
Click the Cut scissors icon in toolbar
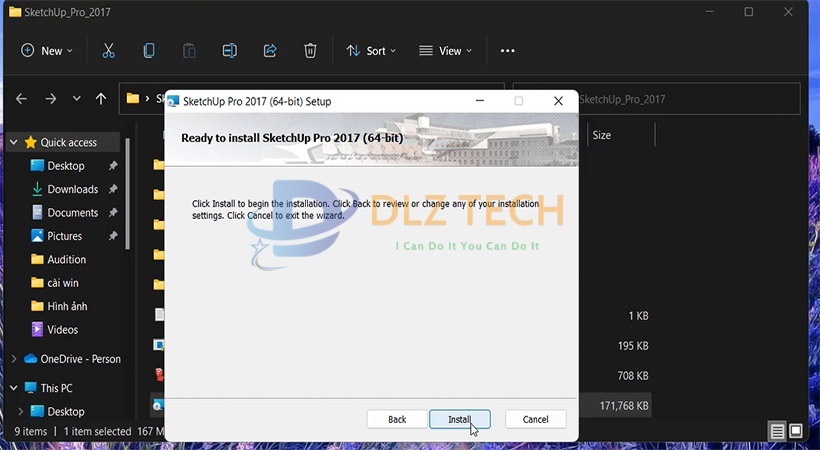(108, 51)
